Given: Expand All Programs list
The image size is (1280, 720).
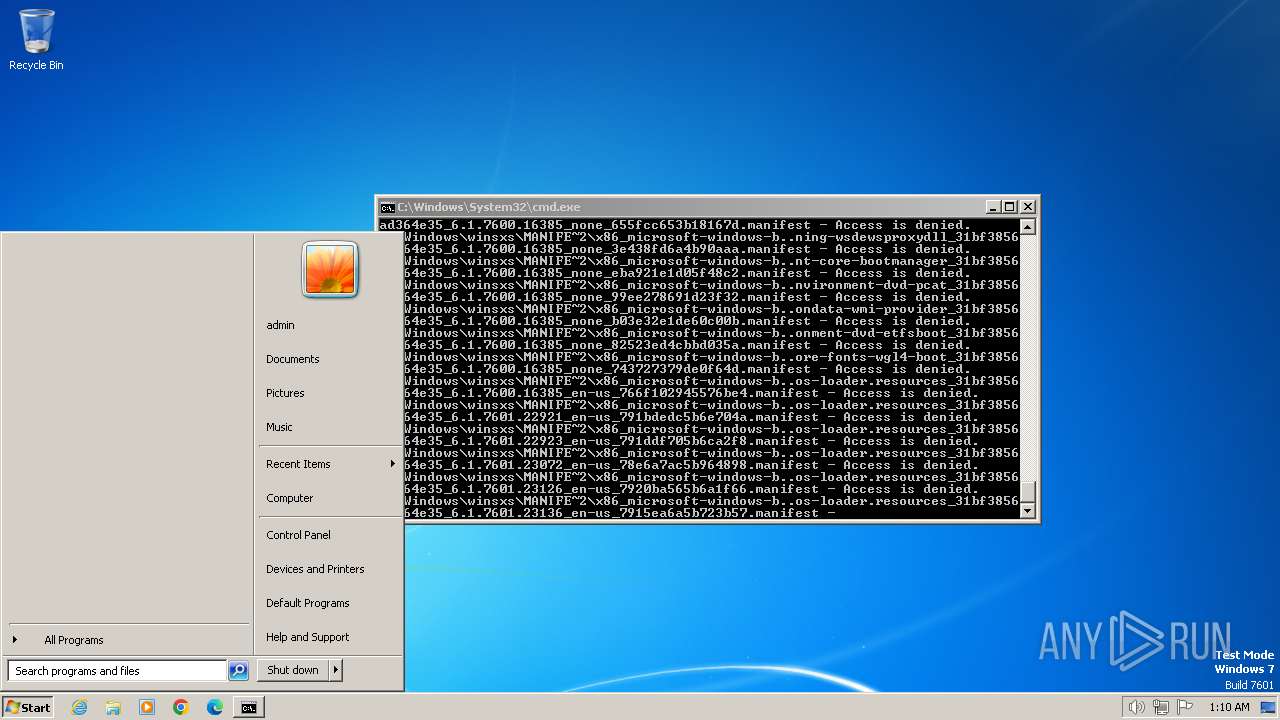Looking at the screenshot, I should click(128, 640).
